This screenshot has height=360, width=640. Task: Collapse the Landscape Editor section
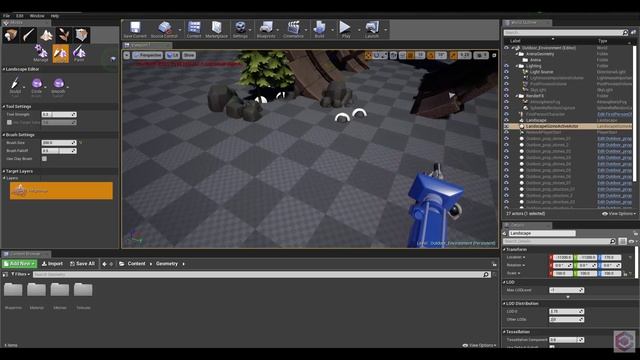[4, 69]
